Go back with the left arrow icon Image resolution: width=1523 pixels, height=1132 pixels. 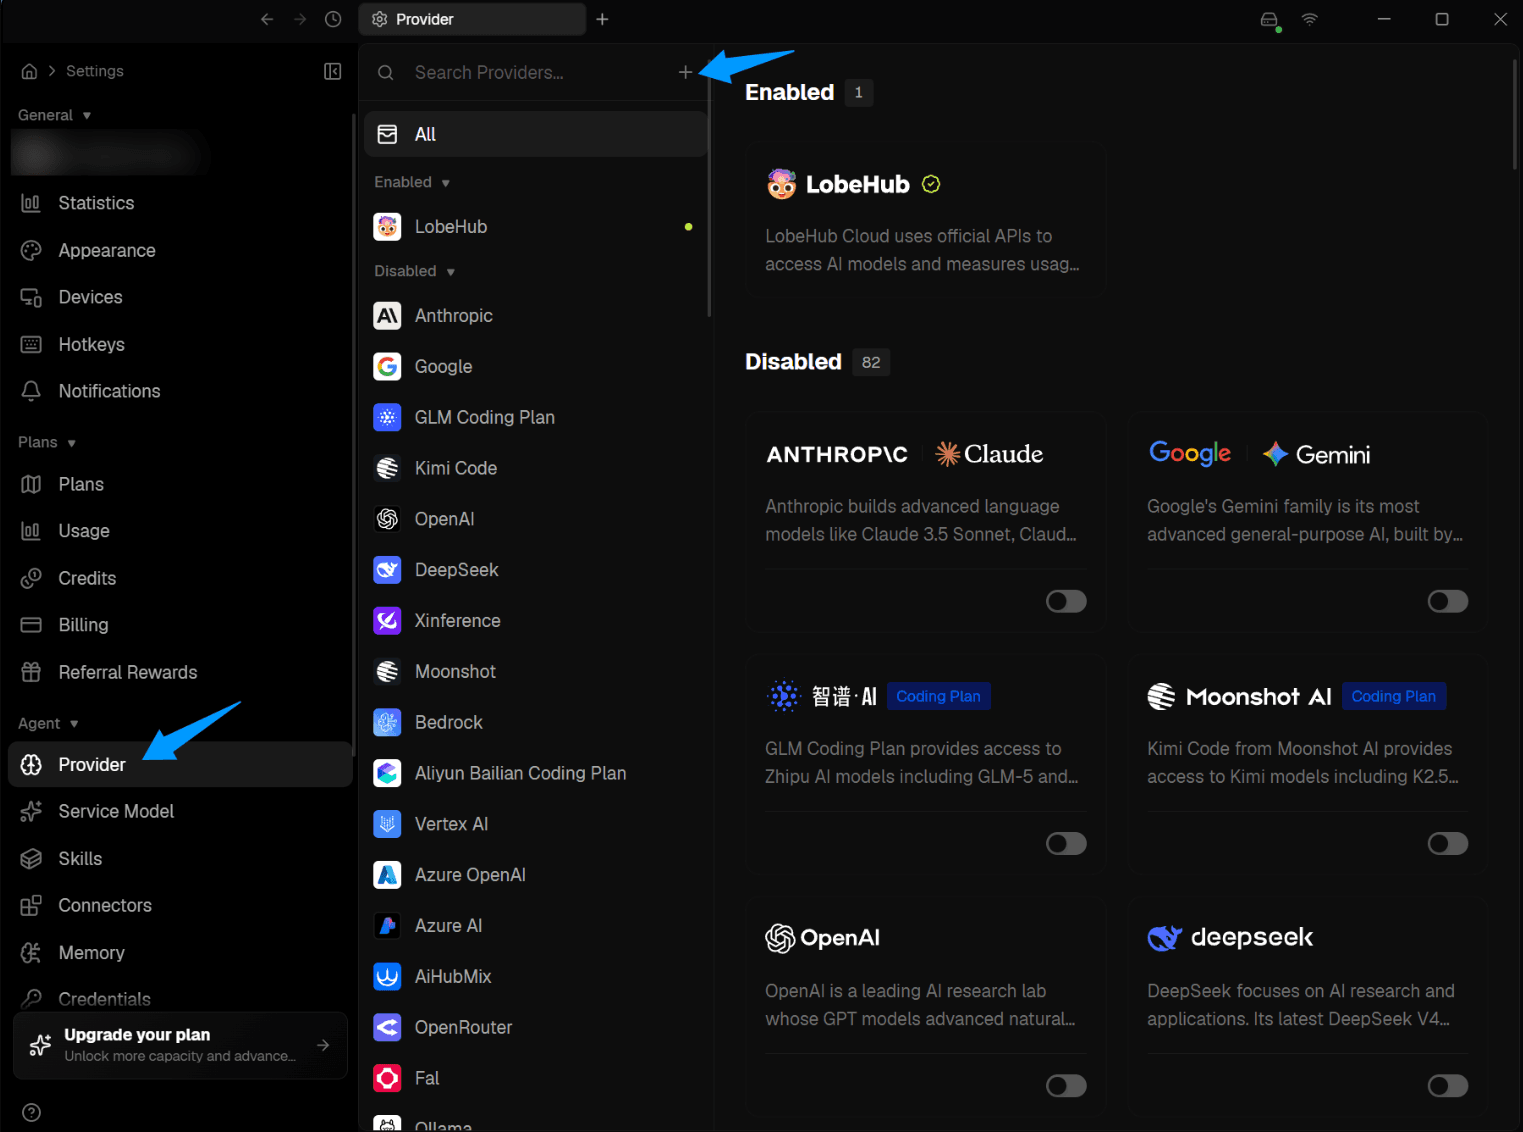(x=267, y=19)
